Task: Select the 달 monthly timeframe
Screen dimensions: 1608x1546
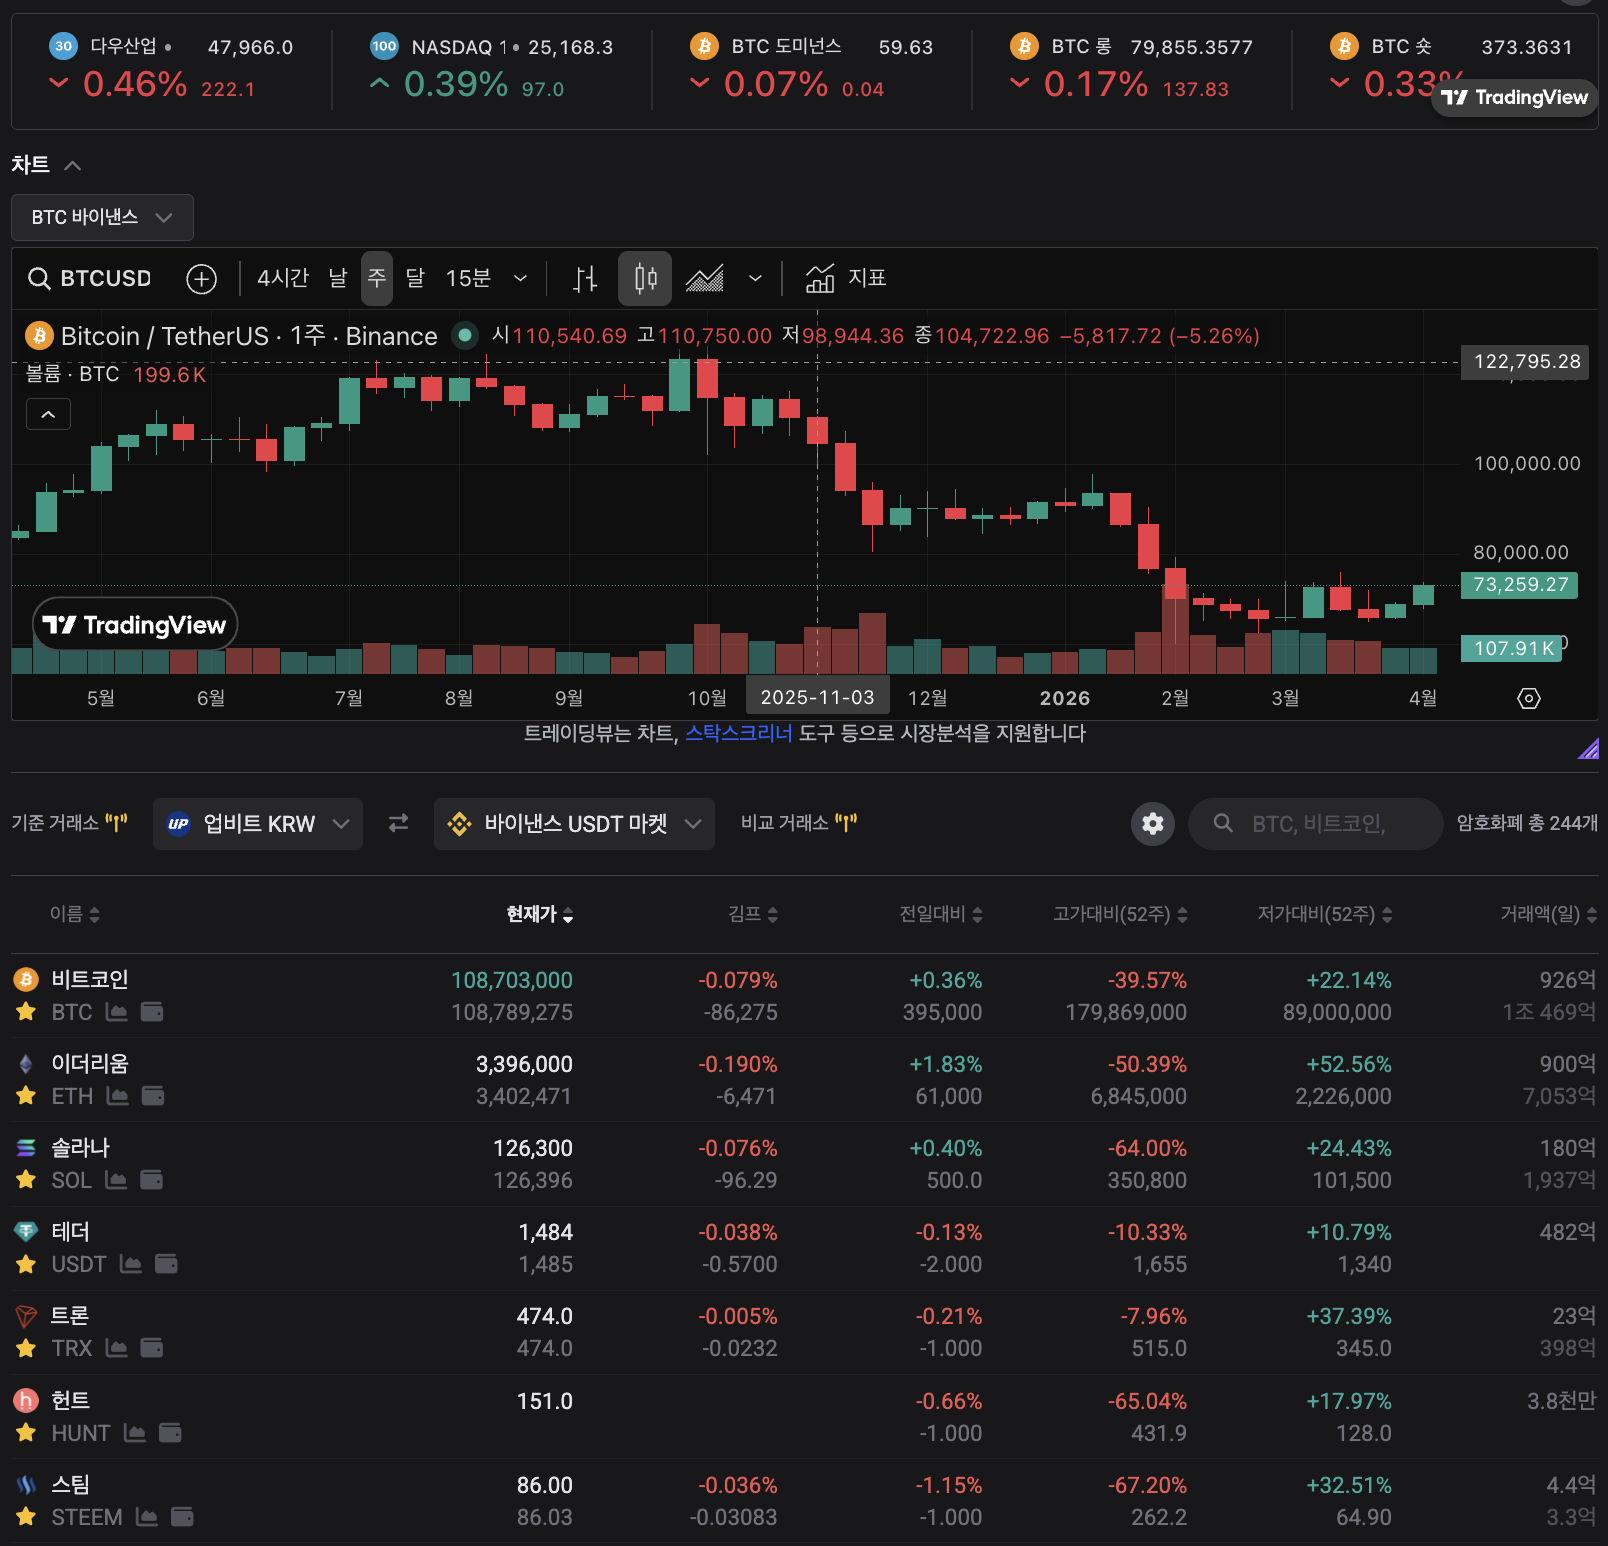Action: (x=415, y=278)
